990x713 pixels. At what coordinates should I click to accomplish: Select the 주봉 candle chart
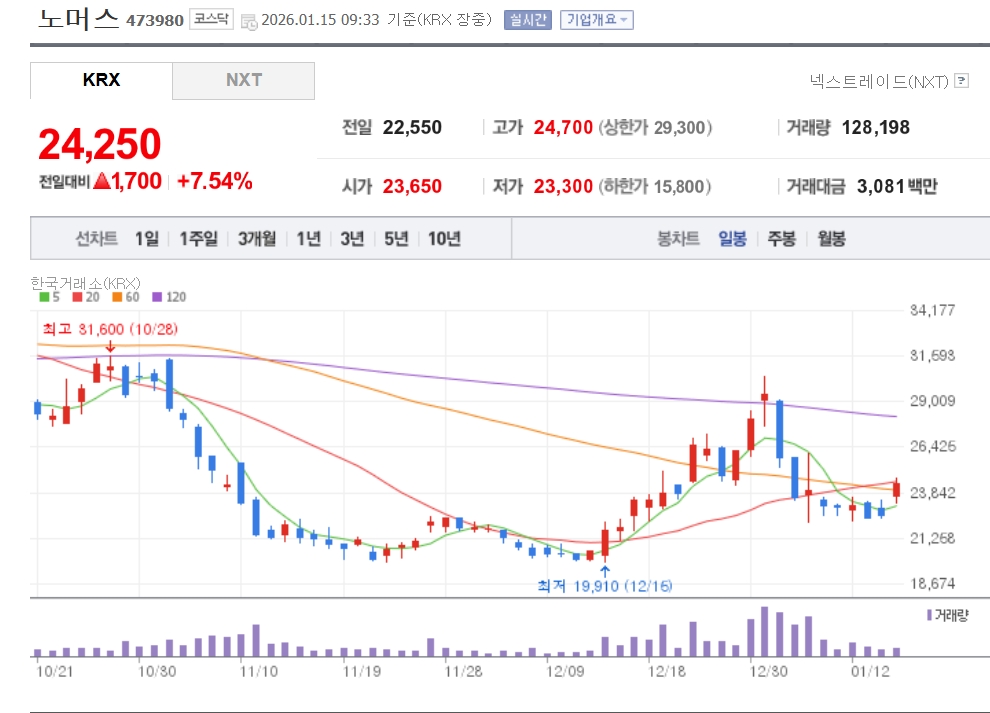[x=782, y=239]
